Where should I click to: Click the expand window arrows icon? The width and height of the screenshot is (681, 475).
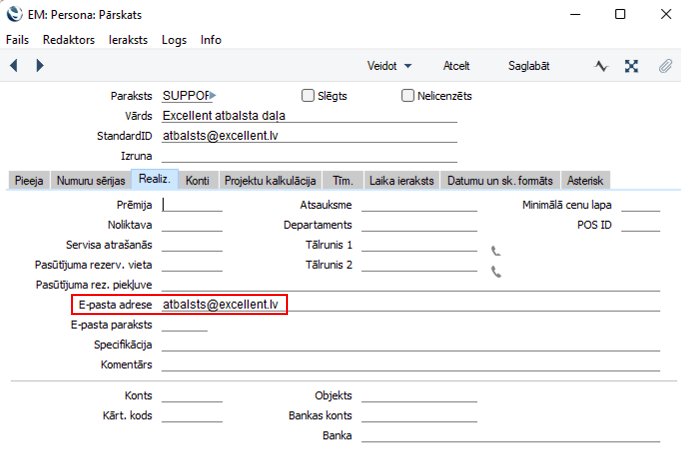click(632, 66)
